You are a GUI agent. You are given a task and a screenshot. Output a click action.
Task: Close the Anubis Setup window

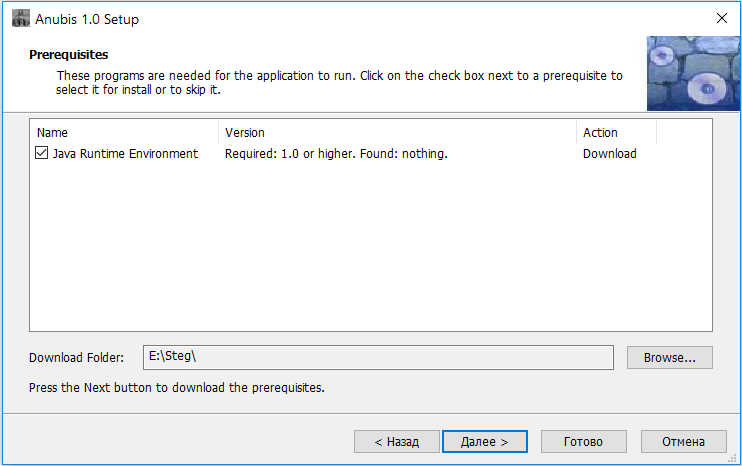[721, 17]
